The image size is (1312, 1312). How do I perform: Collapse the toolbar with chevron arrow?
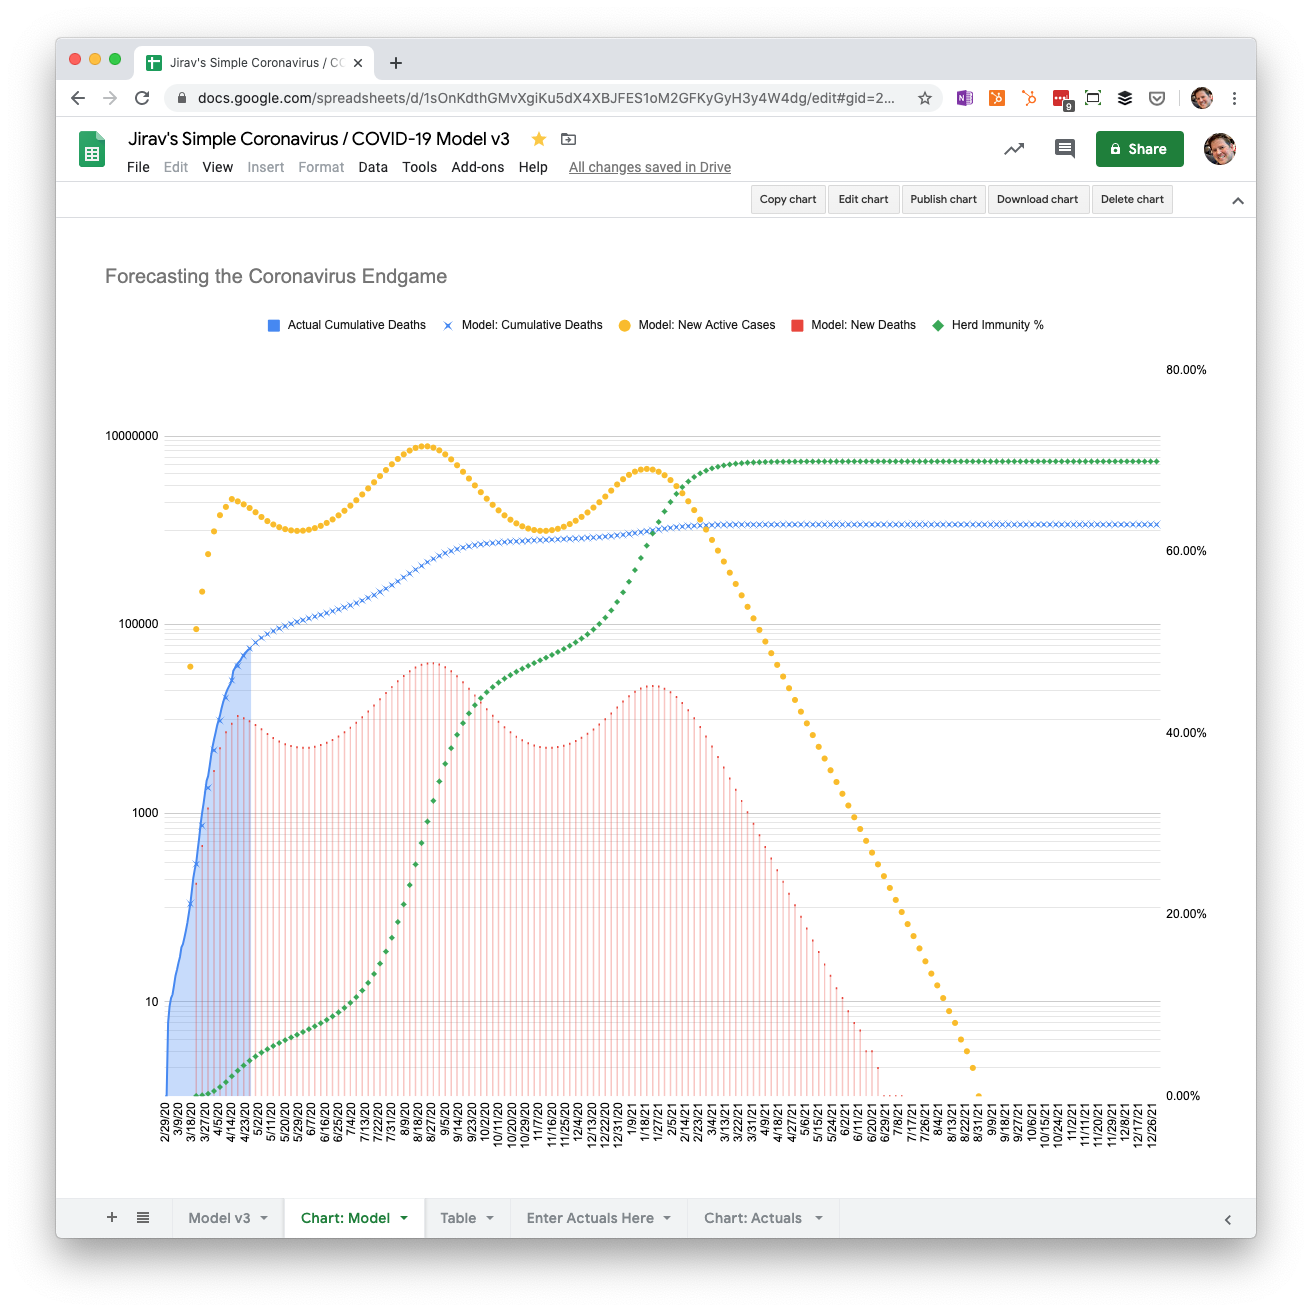tap(1238, 200)
